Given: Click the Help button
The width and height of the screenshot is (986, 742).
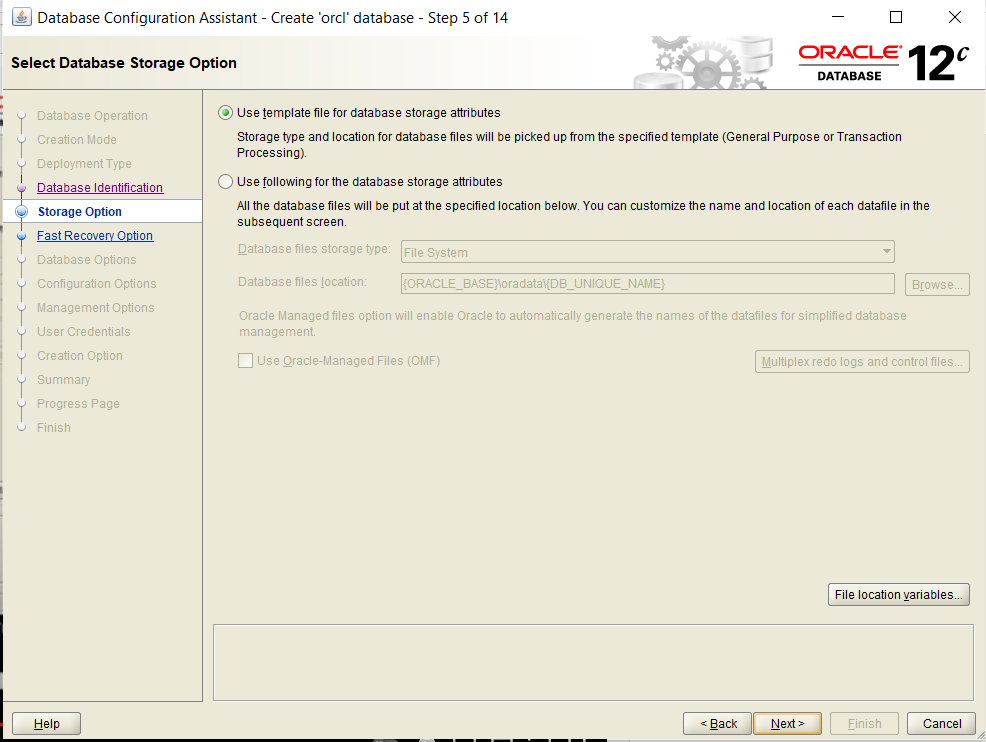Looking at the screenshot, I should click(x=47, y=724).
